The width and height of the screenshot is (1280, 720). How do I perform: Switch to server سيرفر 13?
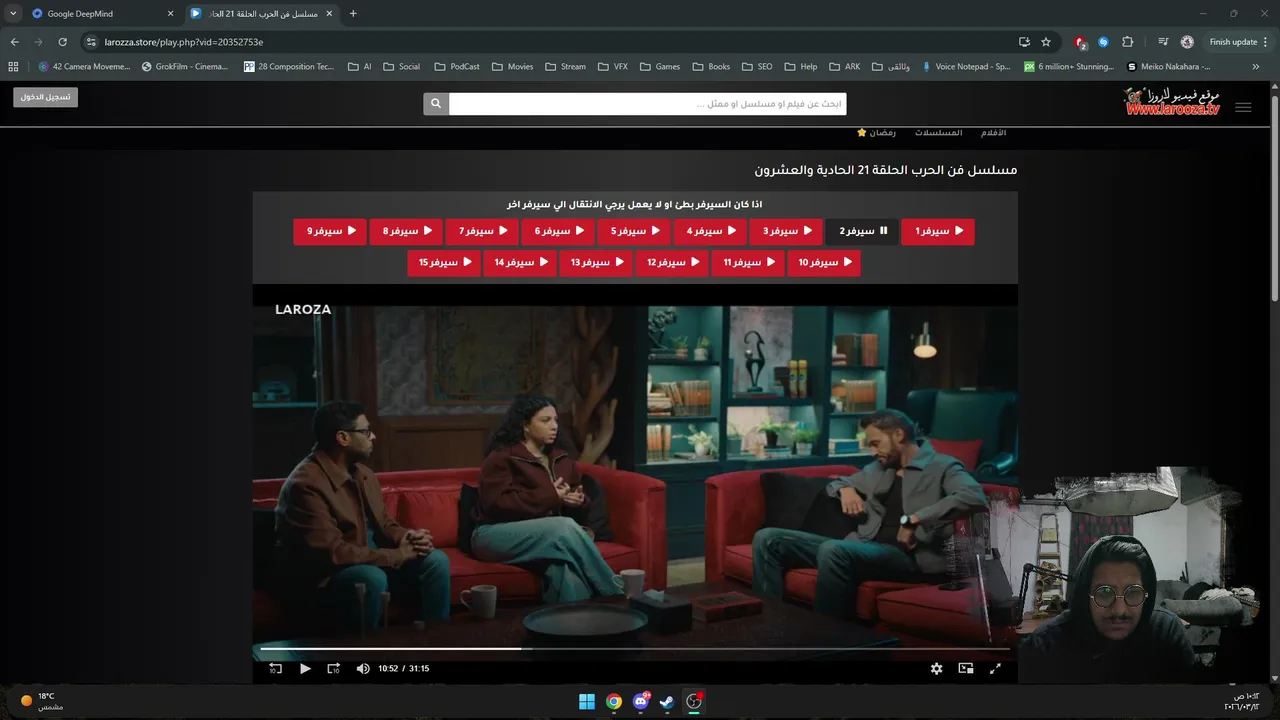[x=596, y=263]
